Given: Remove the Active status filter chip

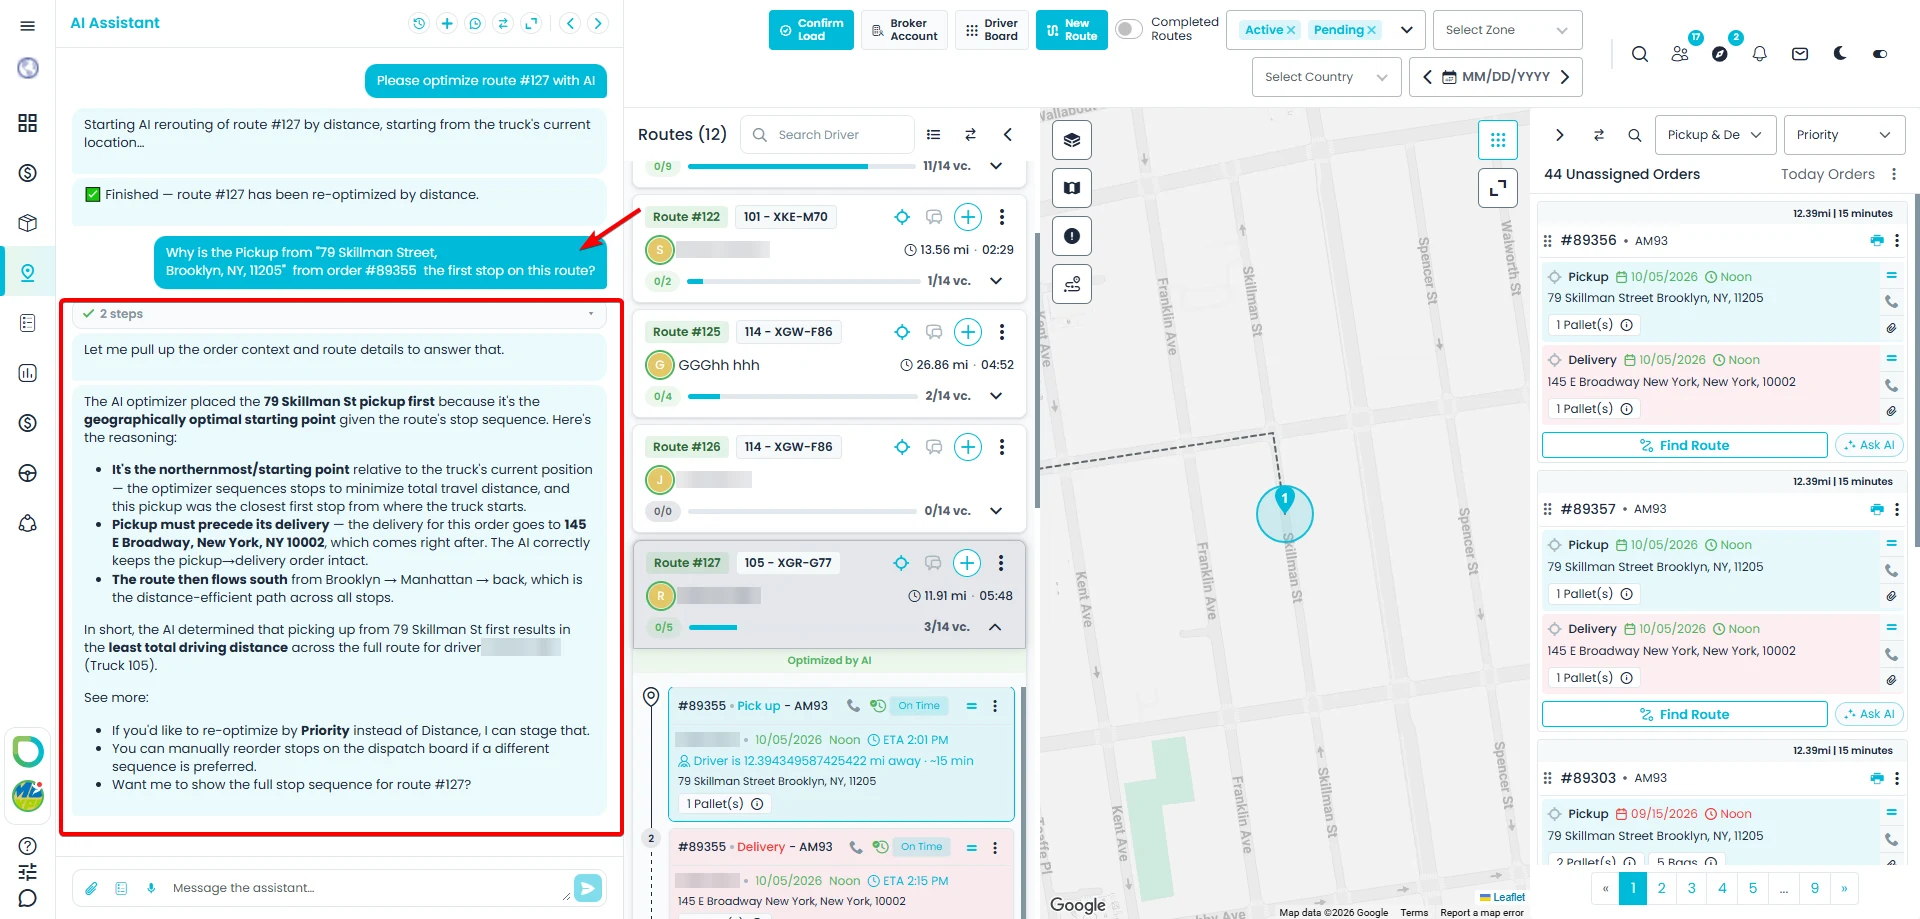Looking at the screenshot, I should coord(1291,30).
